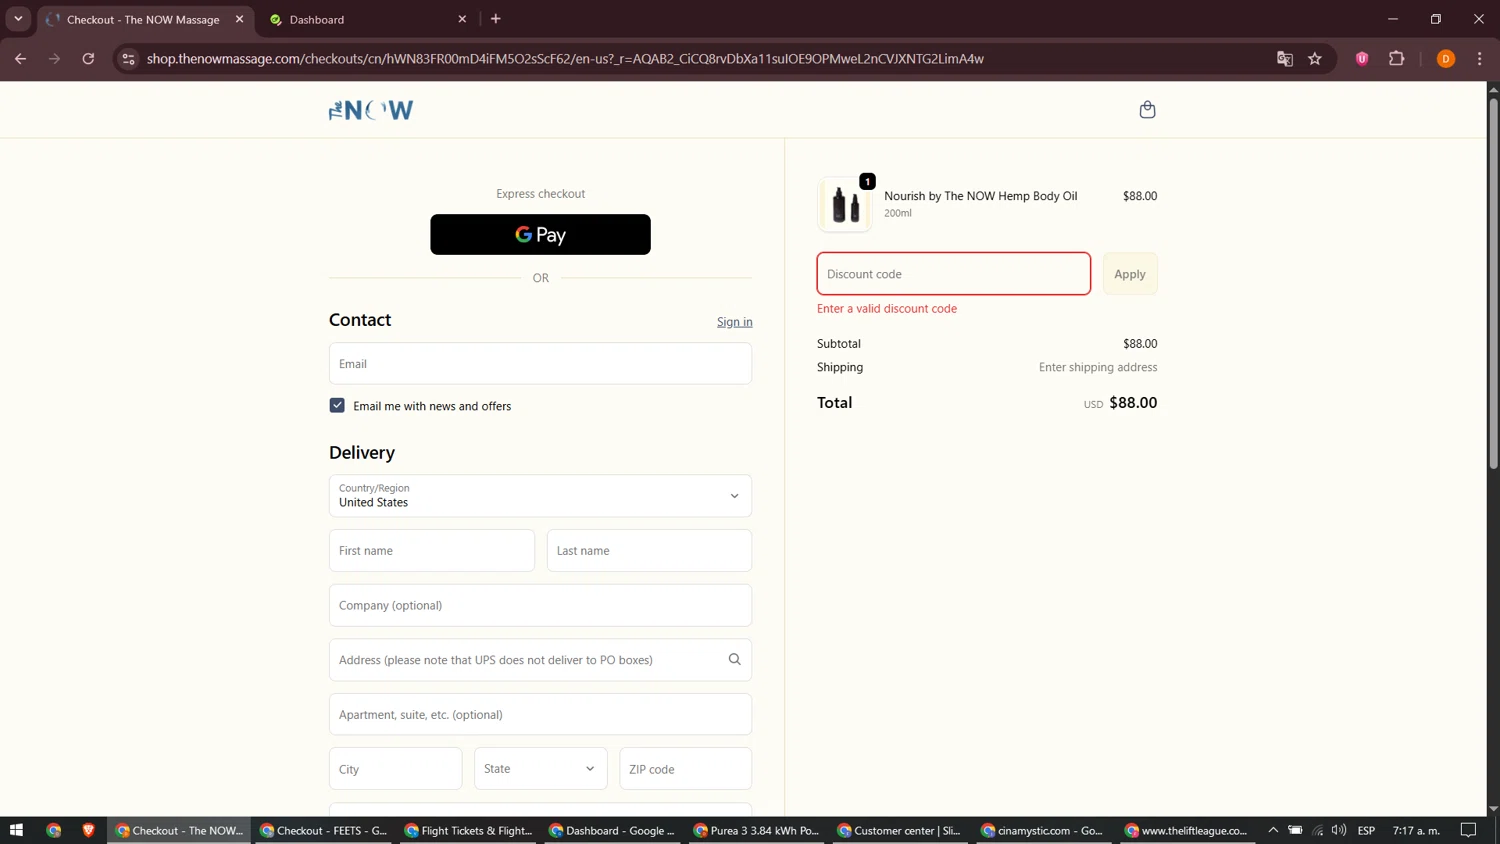This screenshot has height=844, width=1500.
Task: View site information icon in address bar
Action: coord(128,59)
